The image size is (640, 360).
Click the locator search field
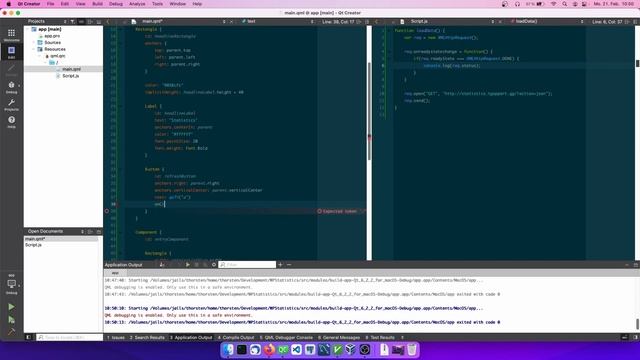(x=69, y=337)
